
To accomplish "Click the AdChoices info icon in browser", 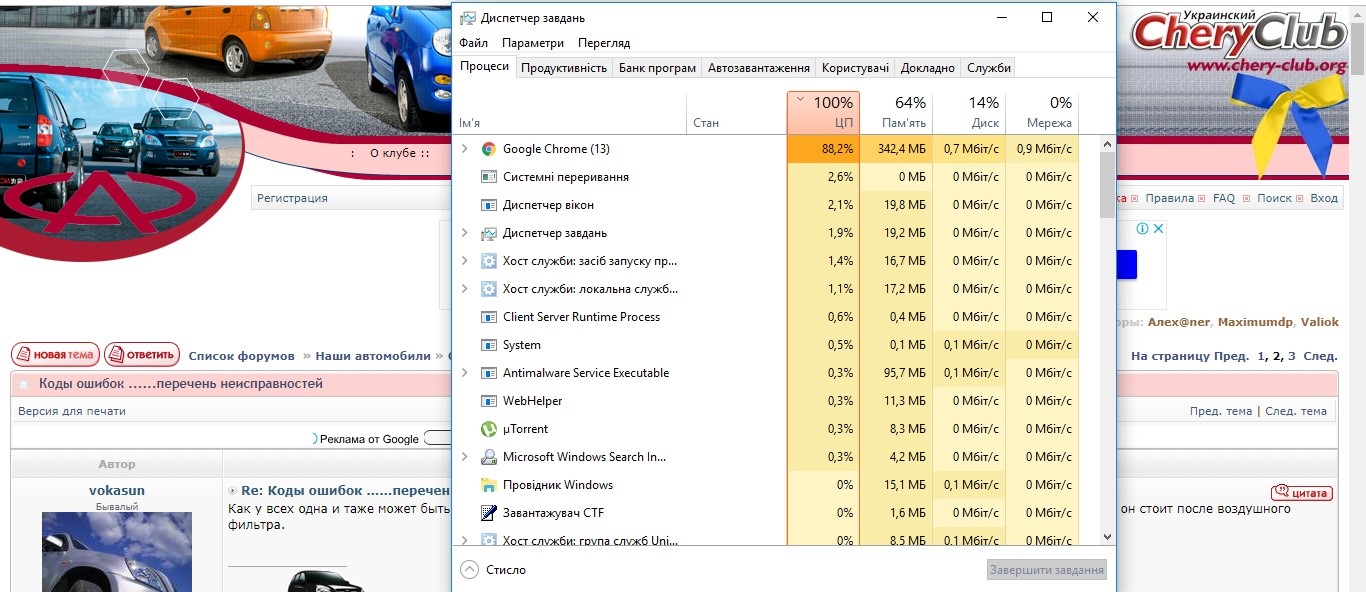I will 1142,229.
